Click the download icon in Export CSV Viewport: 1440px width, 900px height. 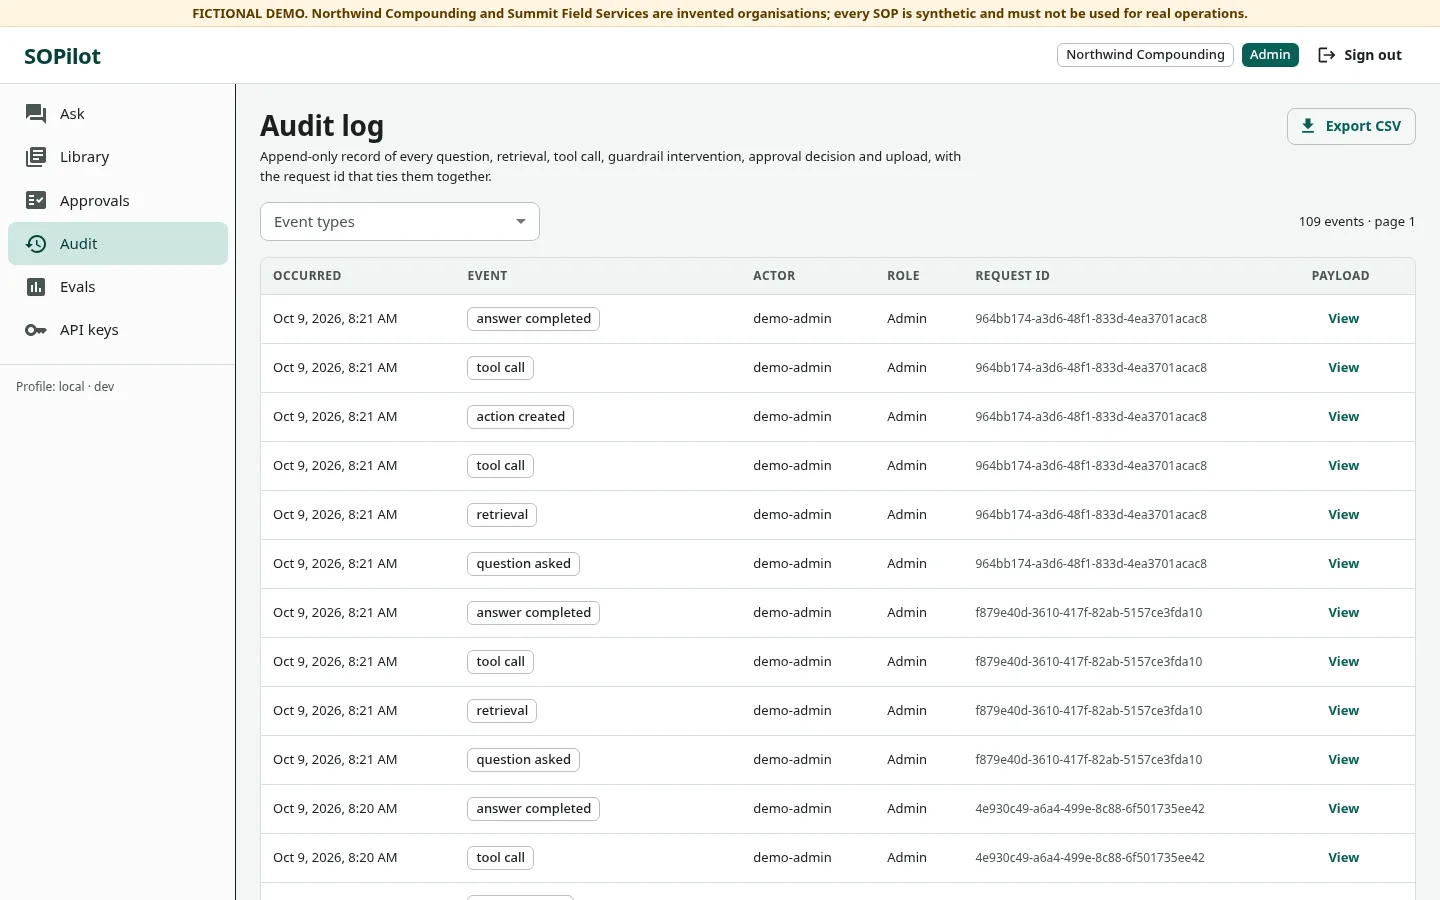(1308, 126)
